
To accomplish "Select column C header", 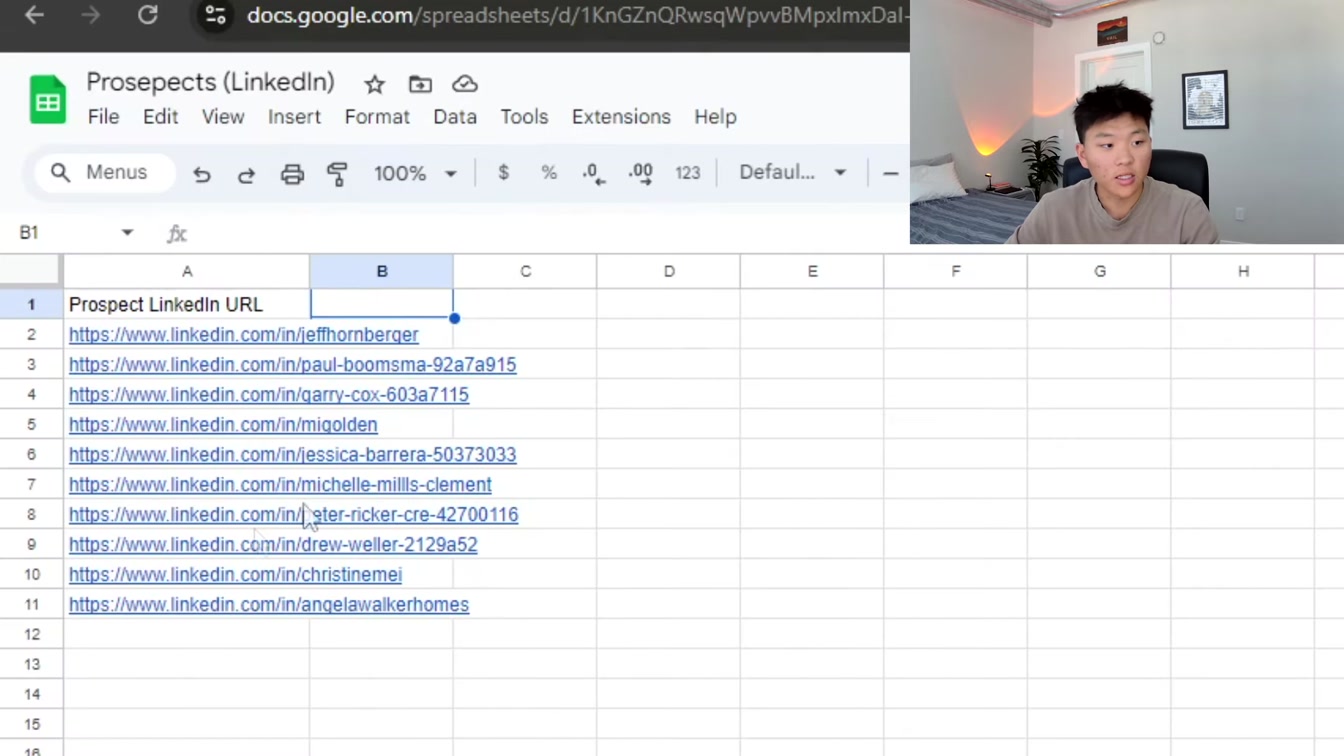I will pyautogui.click(x=525, y=271).
